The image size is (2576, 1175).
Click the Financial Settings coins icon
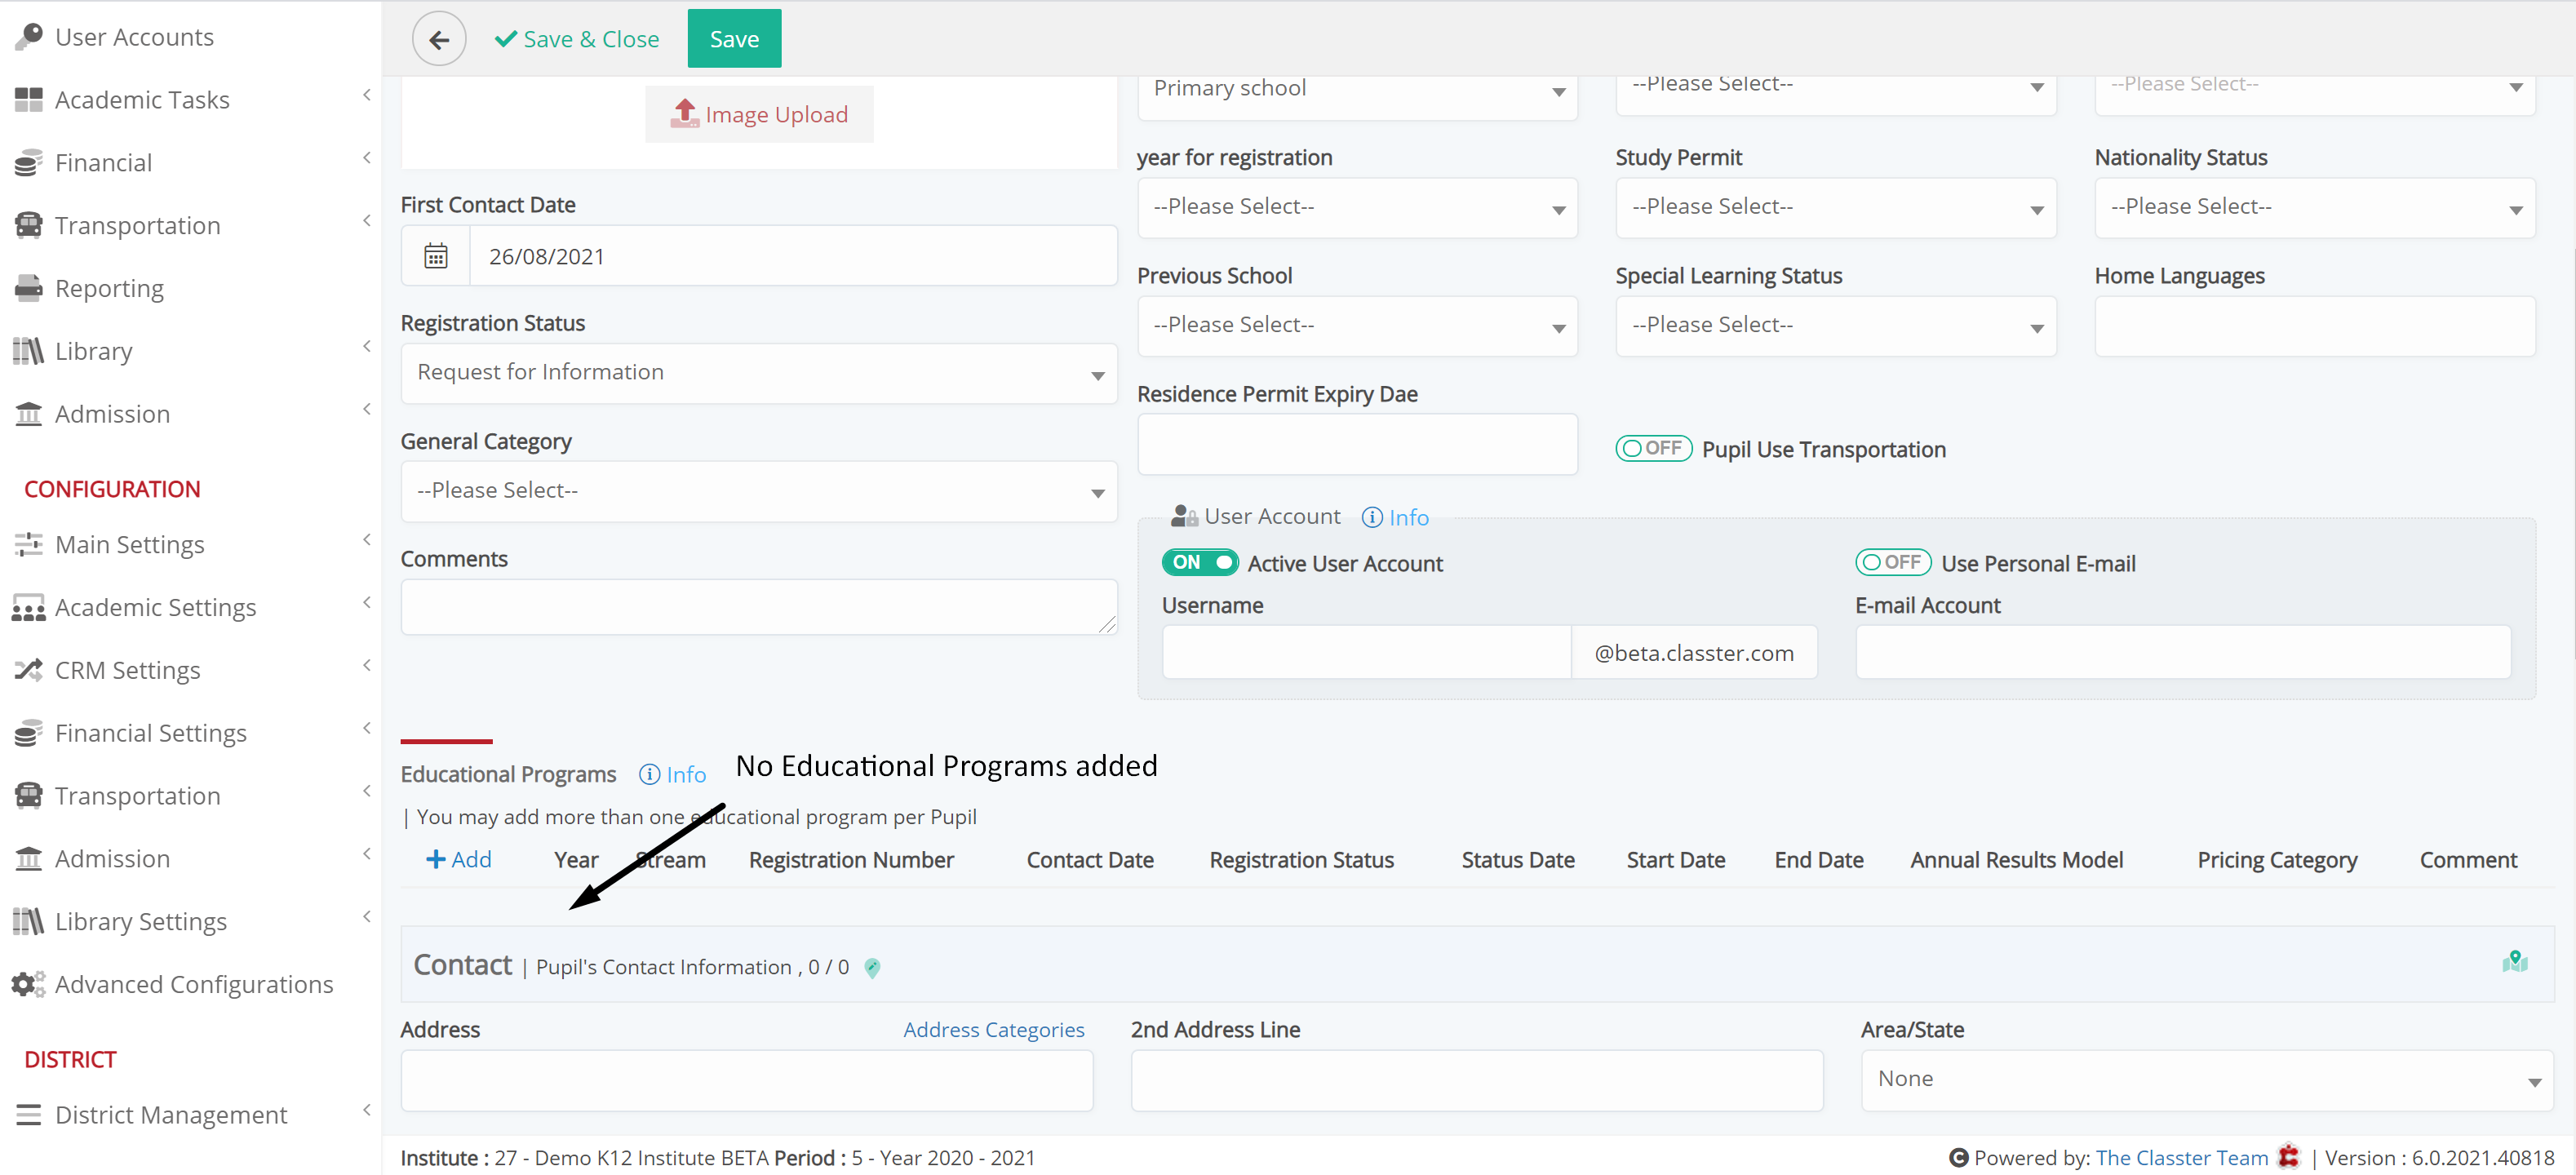click(x=29, y=733)
